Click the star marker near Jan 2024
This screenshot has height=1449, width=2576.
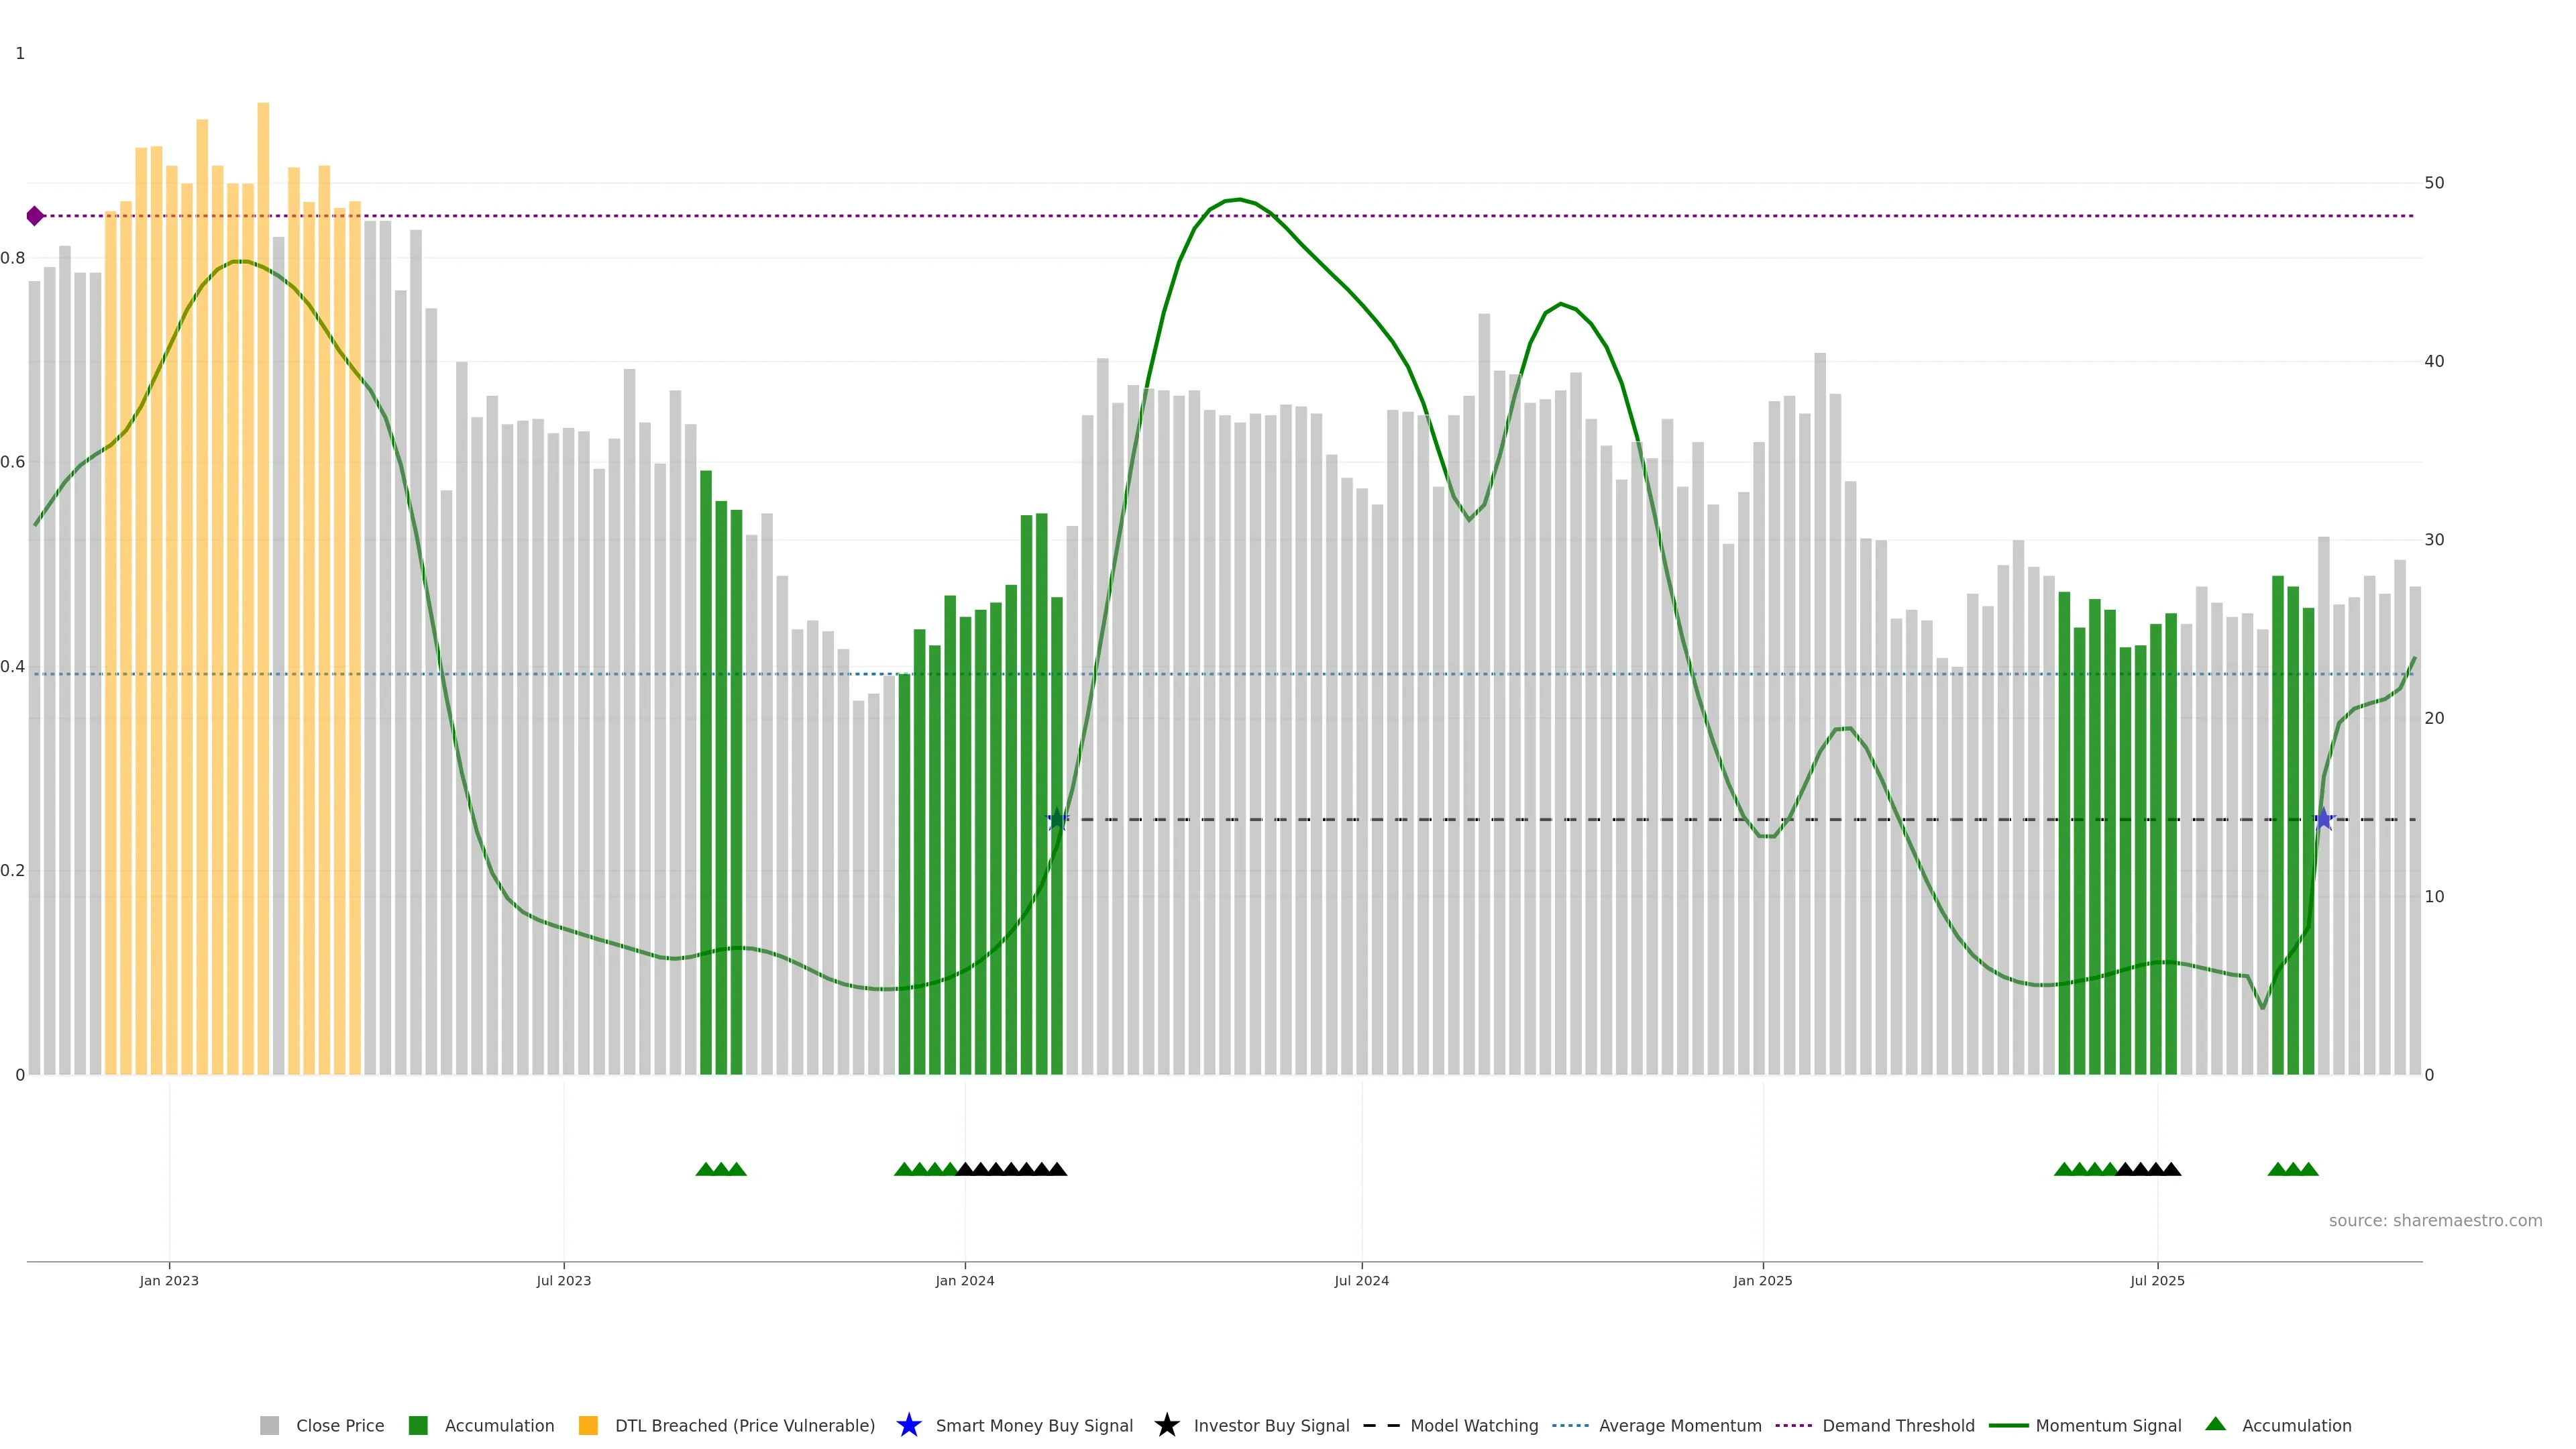[x=1057, y=819]
